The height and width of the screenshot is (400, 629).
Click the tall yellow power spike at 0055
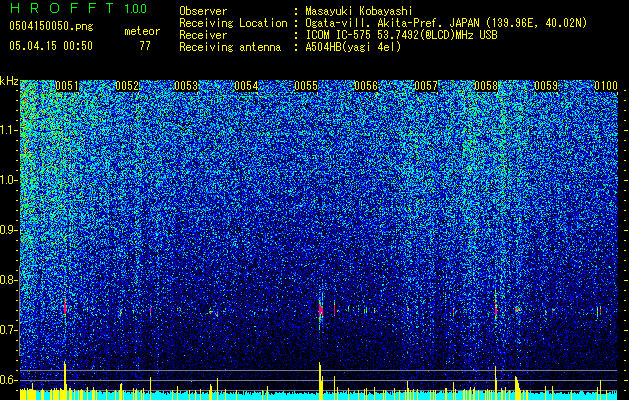(320, 380)
